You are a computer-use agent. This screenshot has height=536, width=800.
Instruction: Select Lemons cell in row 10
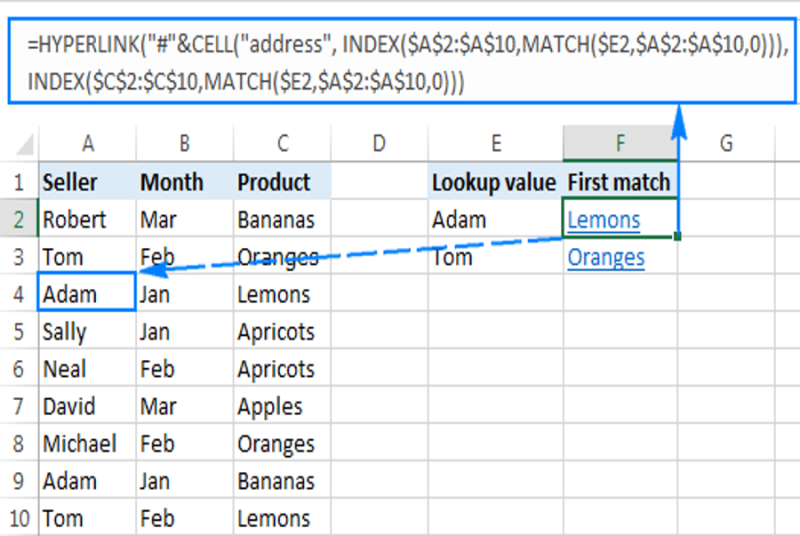click(x=282, y=518)
